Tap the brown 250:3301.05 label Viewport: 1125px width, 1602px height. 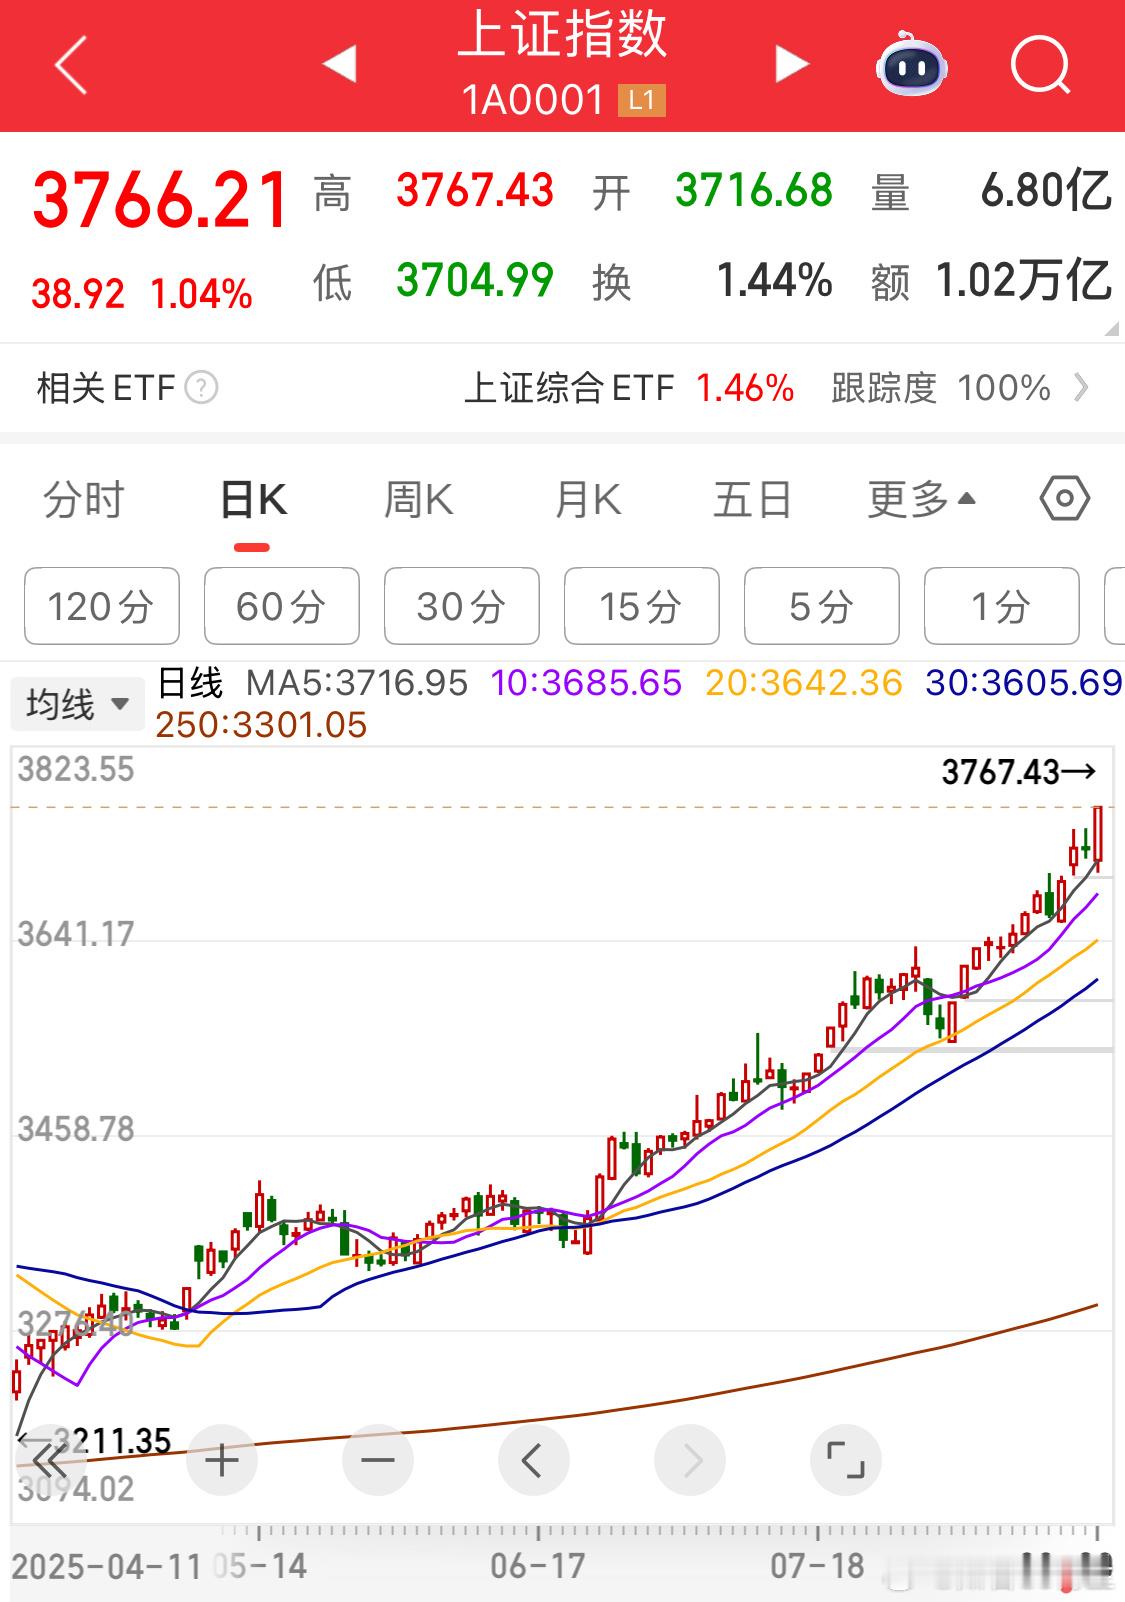[261, 725]
